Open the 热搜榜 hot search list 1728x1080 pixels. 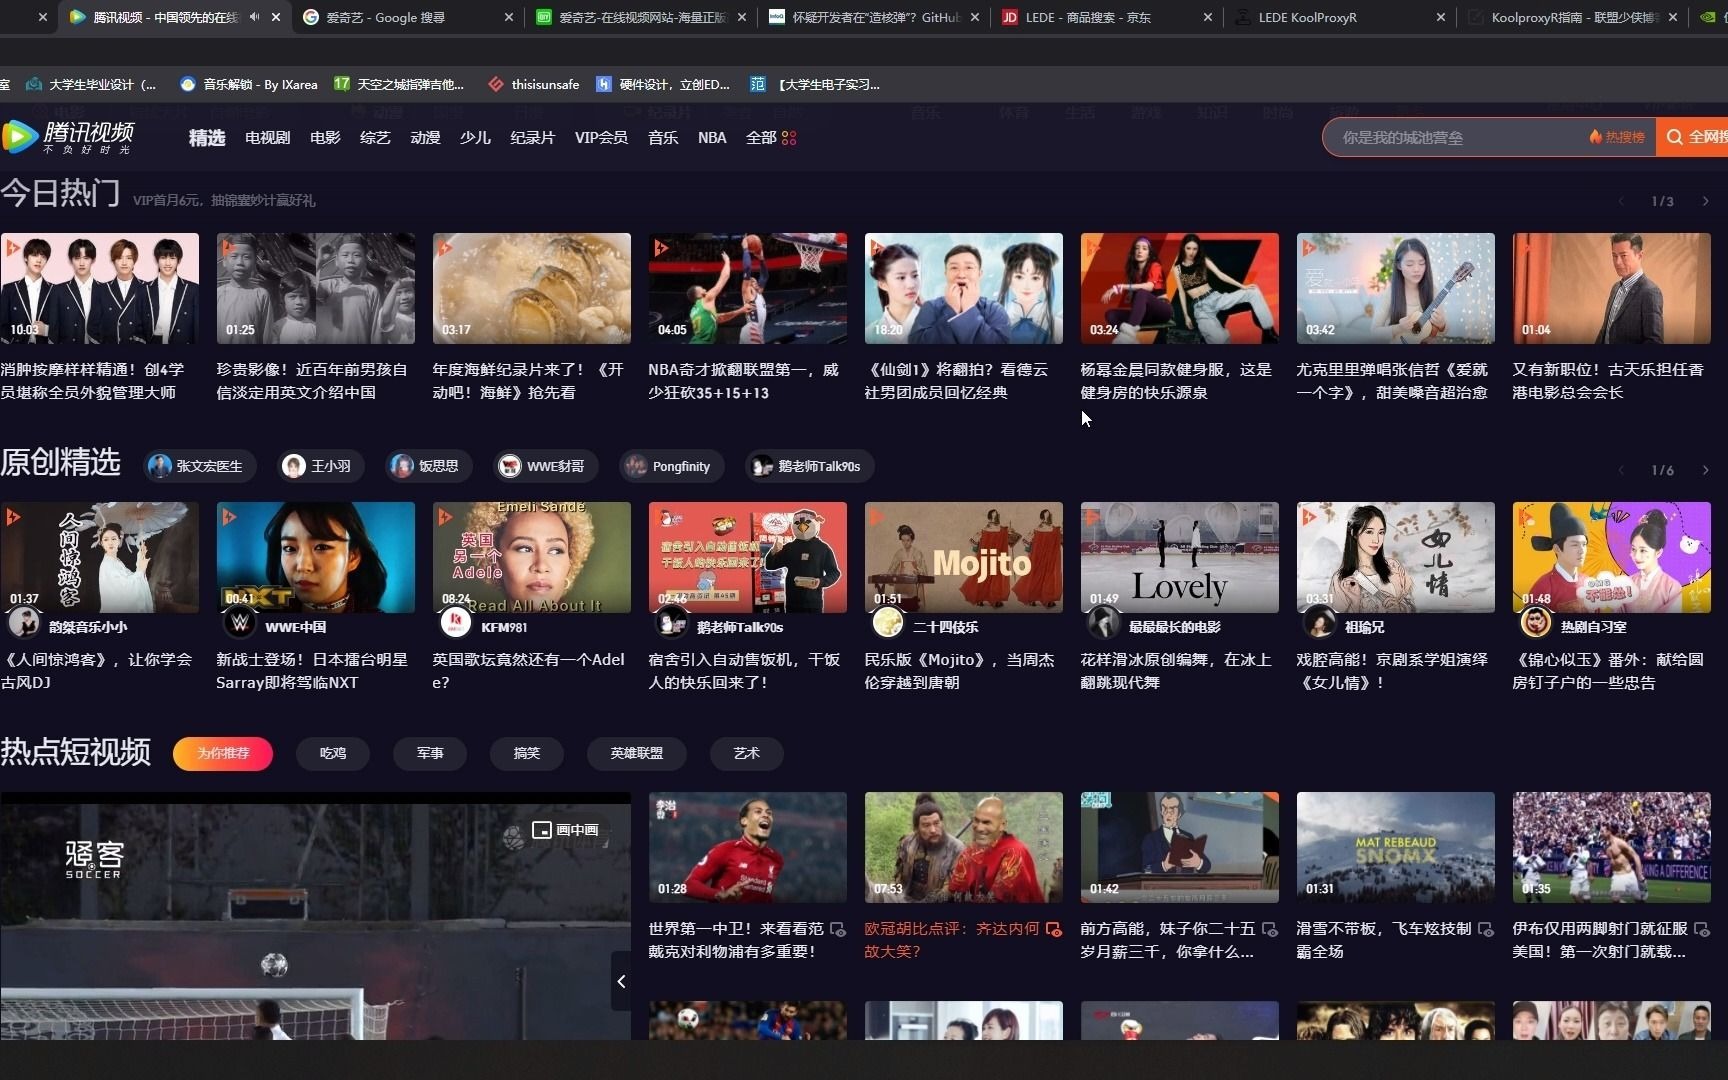[1618, 137]
